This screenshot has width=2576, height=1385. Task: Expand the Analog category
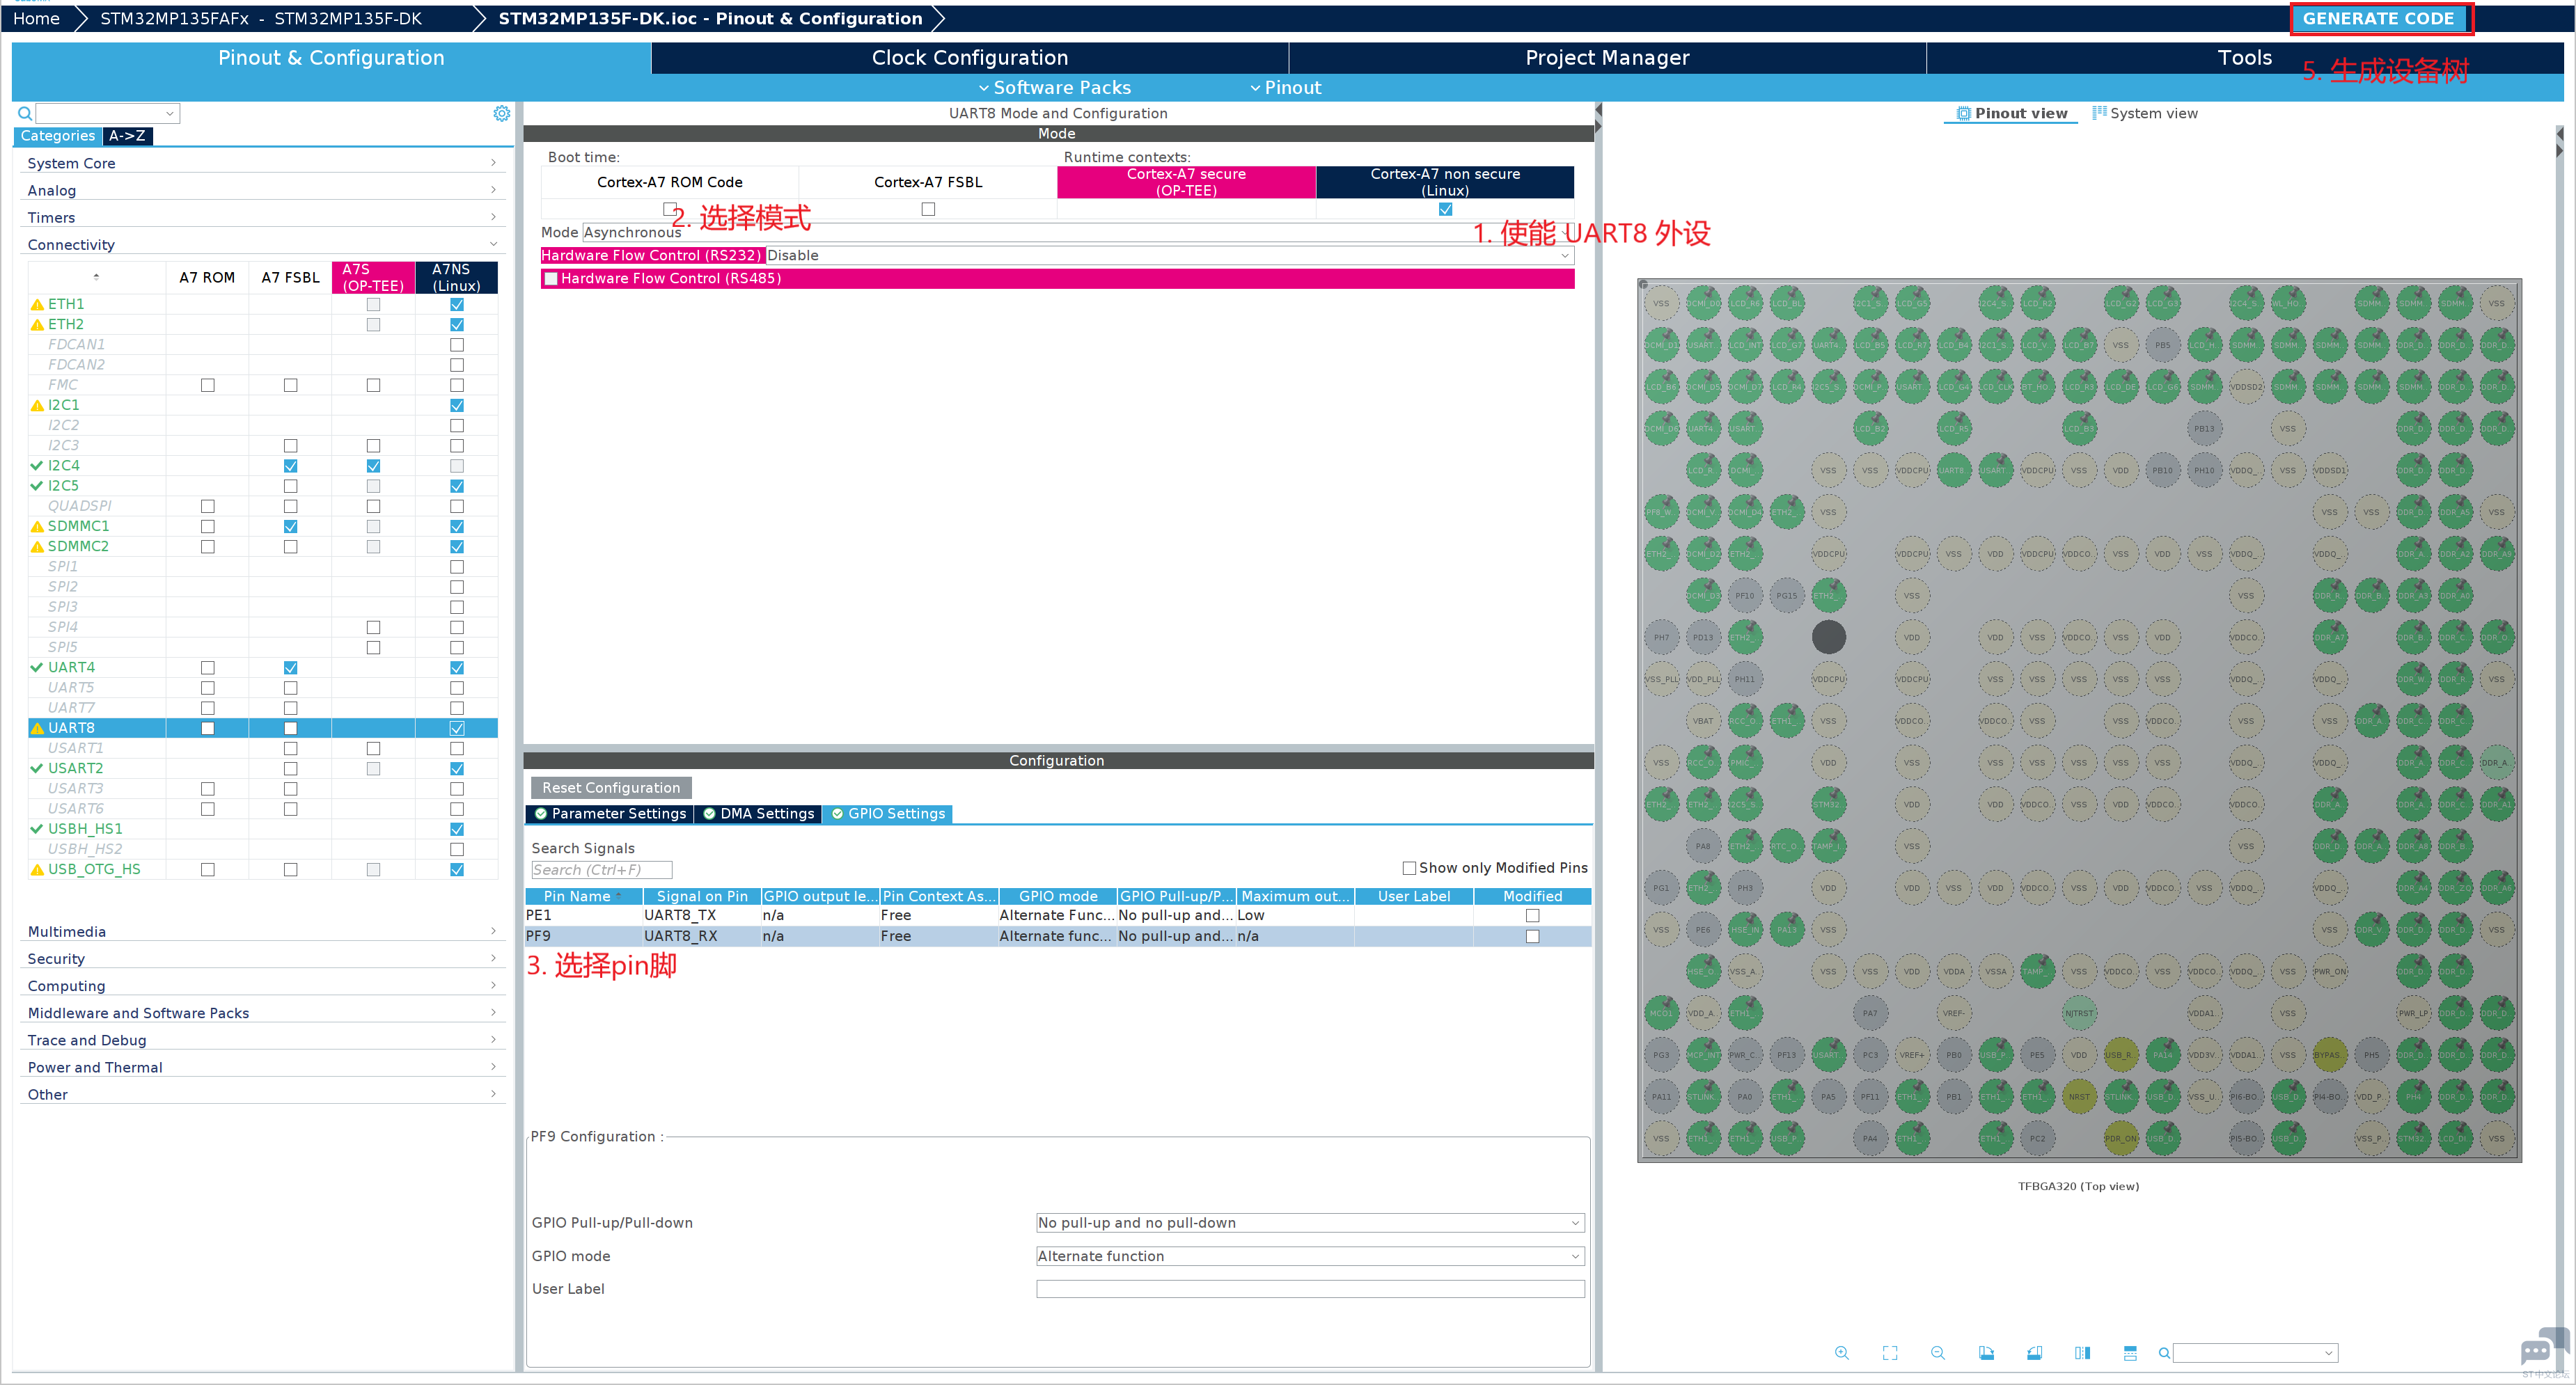coord(262,190)
